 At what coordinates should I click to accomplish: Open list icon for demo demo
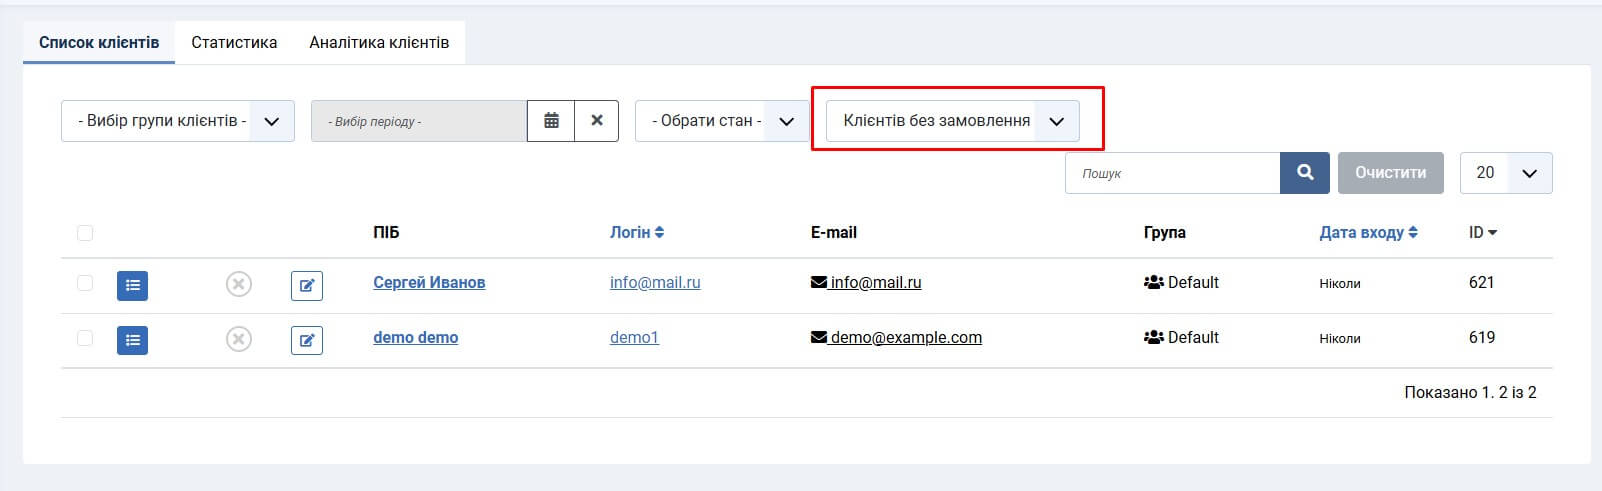[132, 341]
